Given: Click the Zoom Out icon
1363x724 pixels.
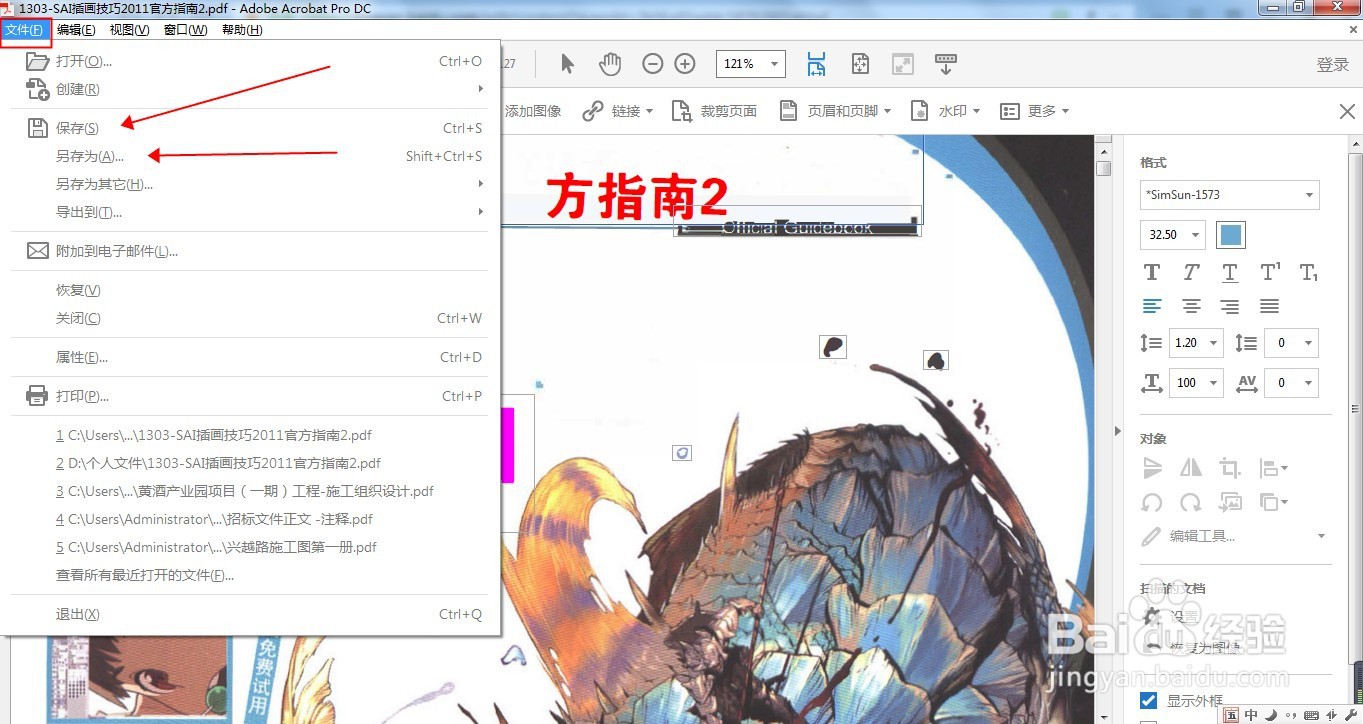Looking at the screenshot, I should click(x=652, y=63).
